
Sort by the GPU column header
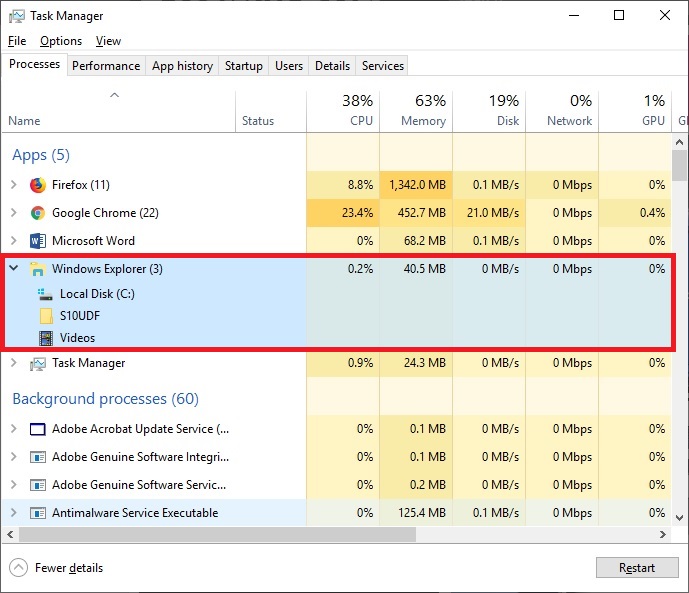(x=635, y=112)
